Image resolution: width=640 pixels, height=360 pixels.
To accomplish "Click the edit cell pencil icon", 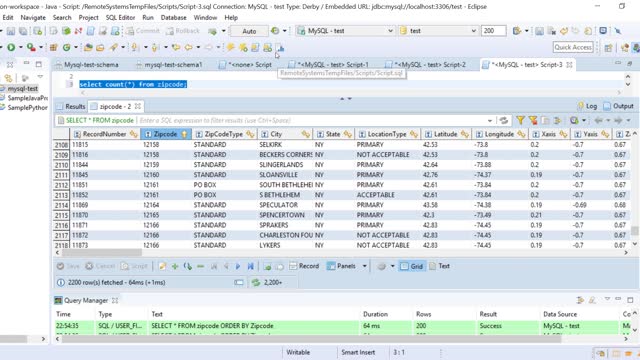I will click(x=162, y=267).
